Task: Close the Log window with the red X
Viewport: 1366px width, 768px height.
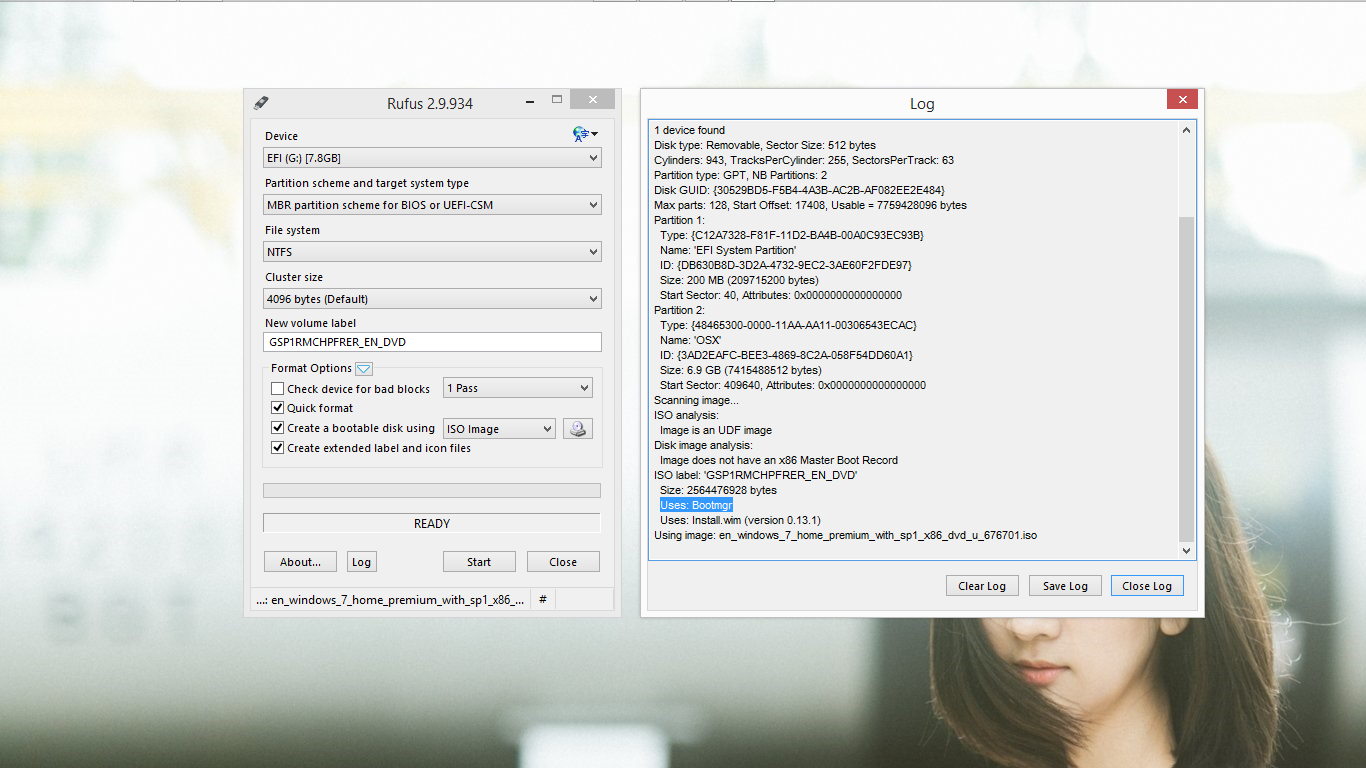Action: 1182,99
